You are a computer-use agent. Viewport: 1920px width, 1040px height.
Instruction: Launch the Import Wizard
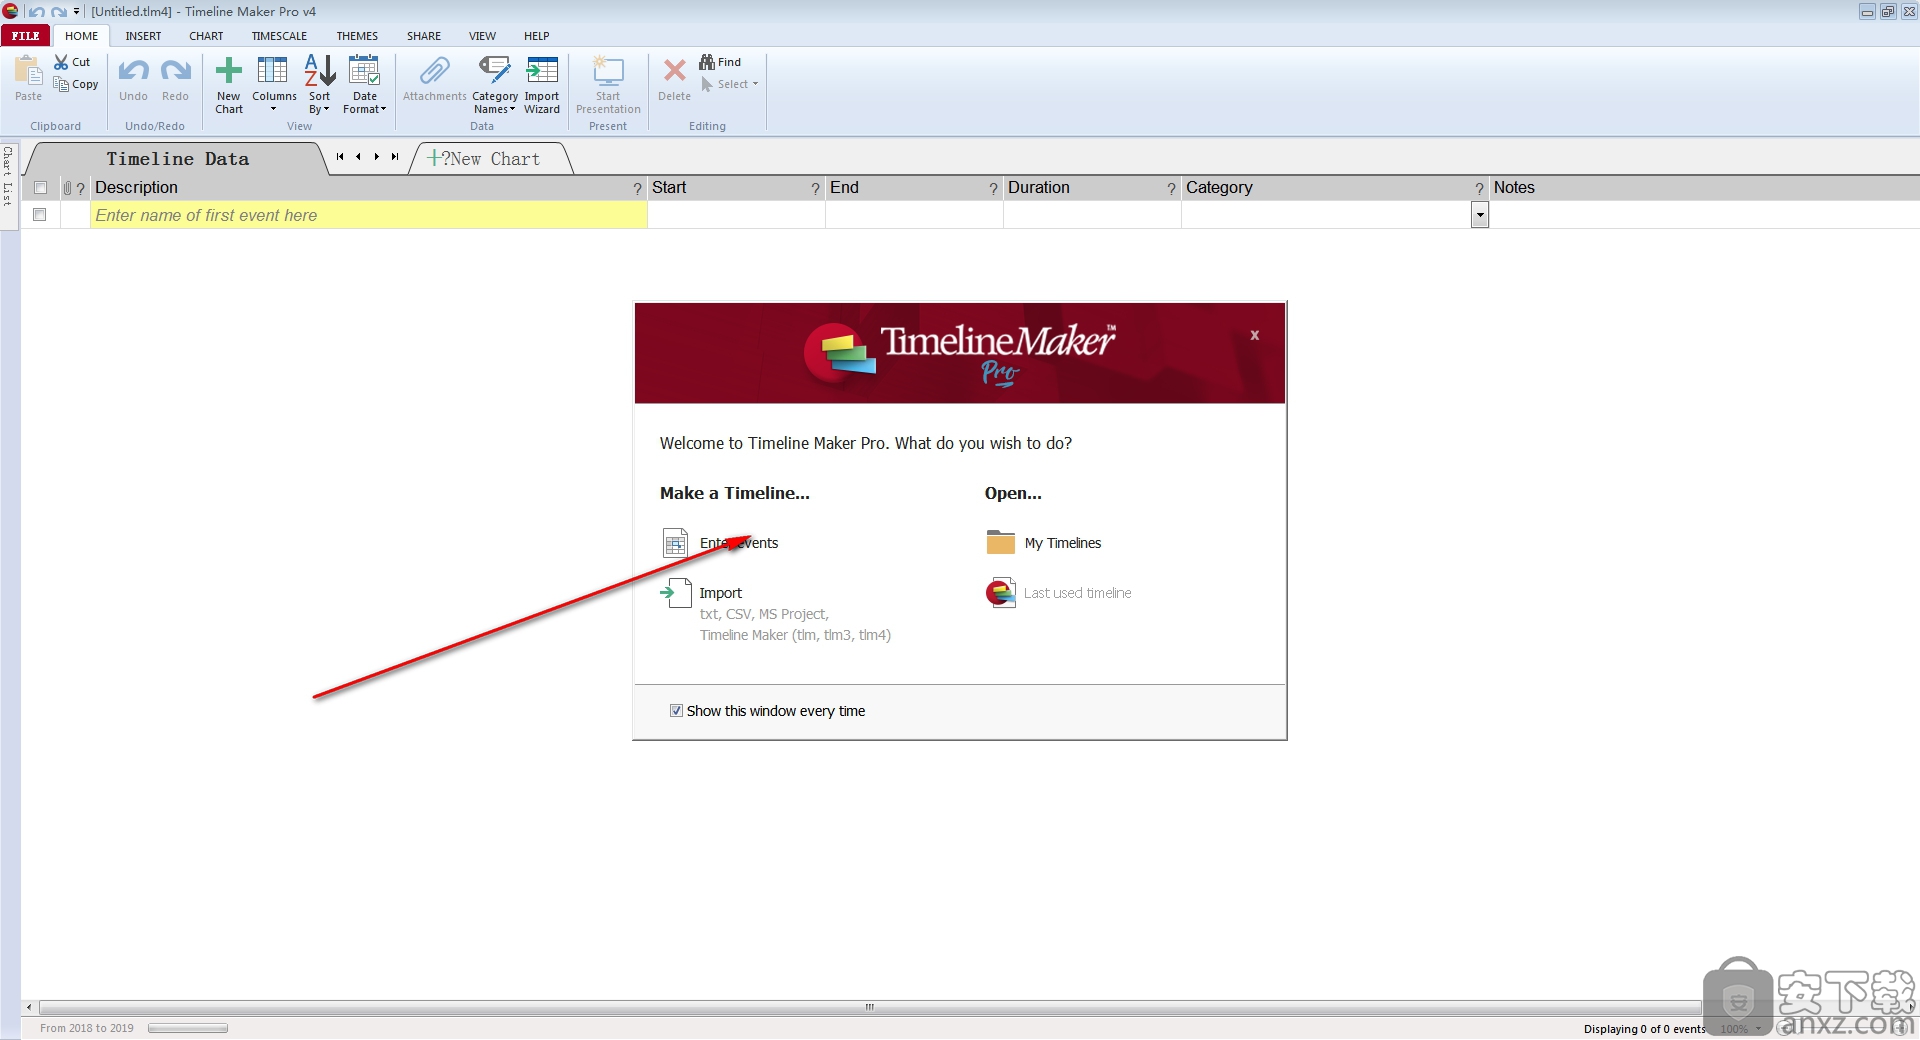(x=542, y=85)
